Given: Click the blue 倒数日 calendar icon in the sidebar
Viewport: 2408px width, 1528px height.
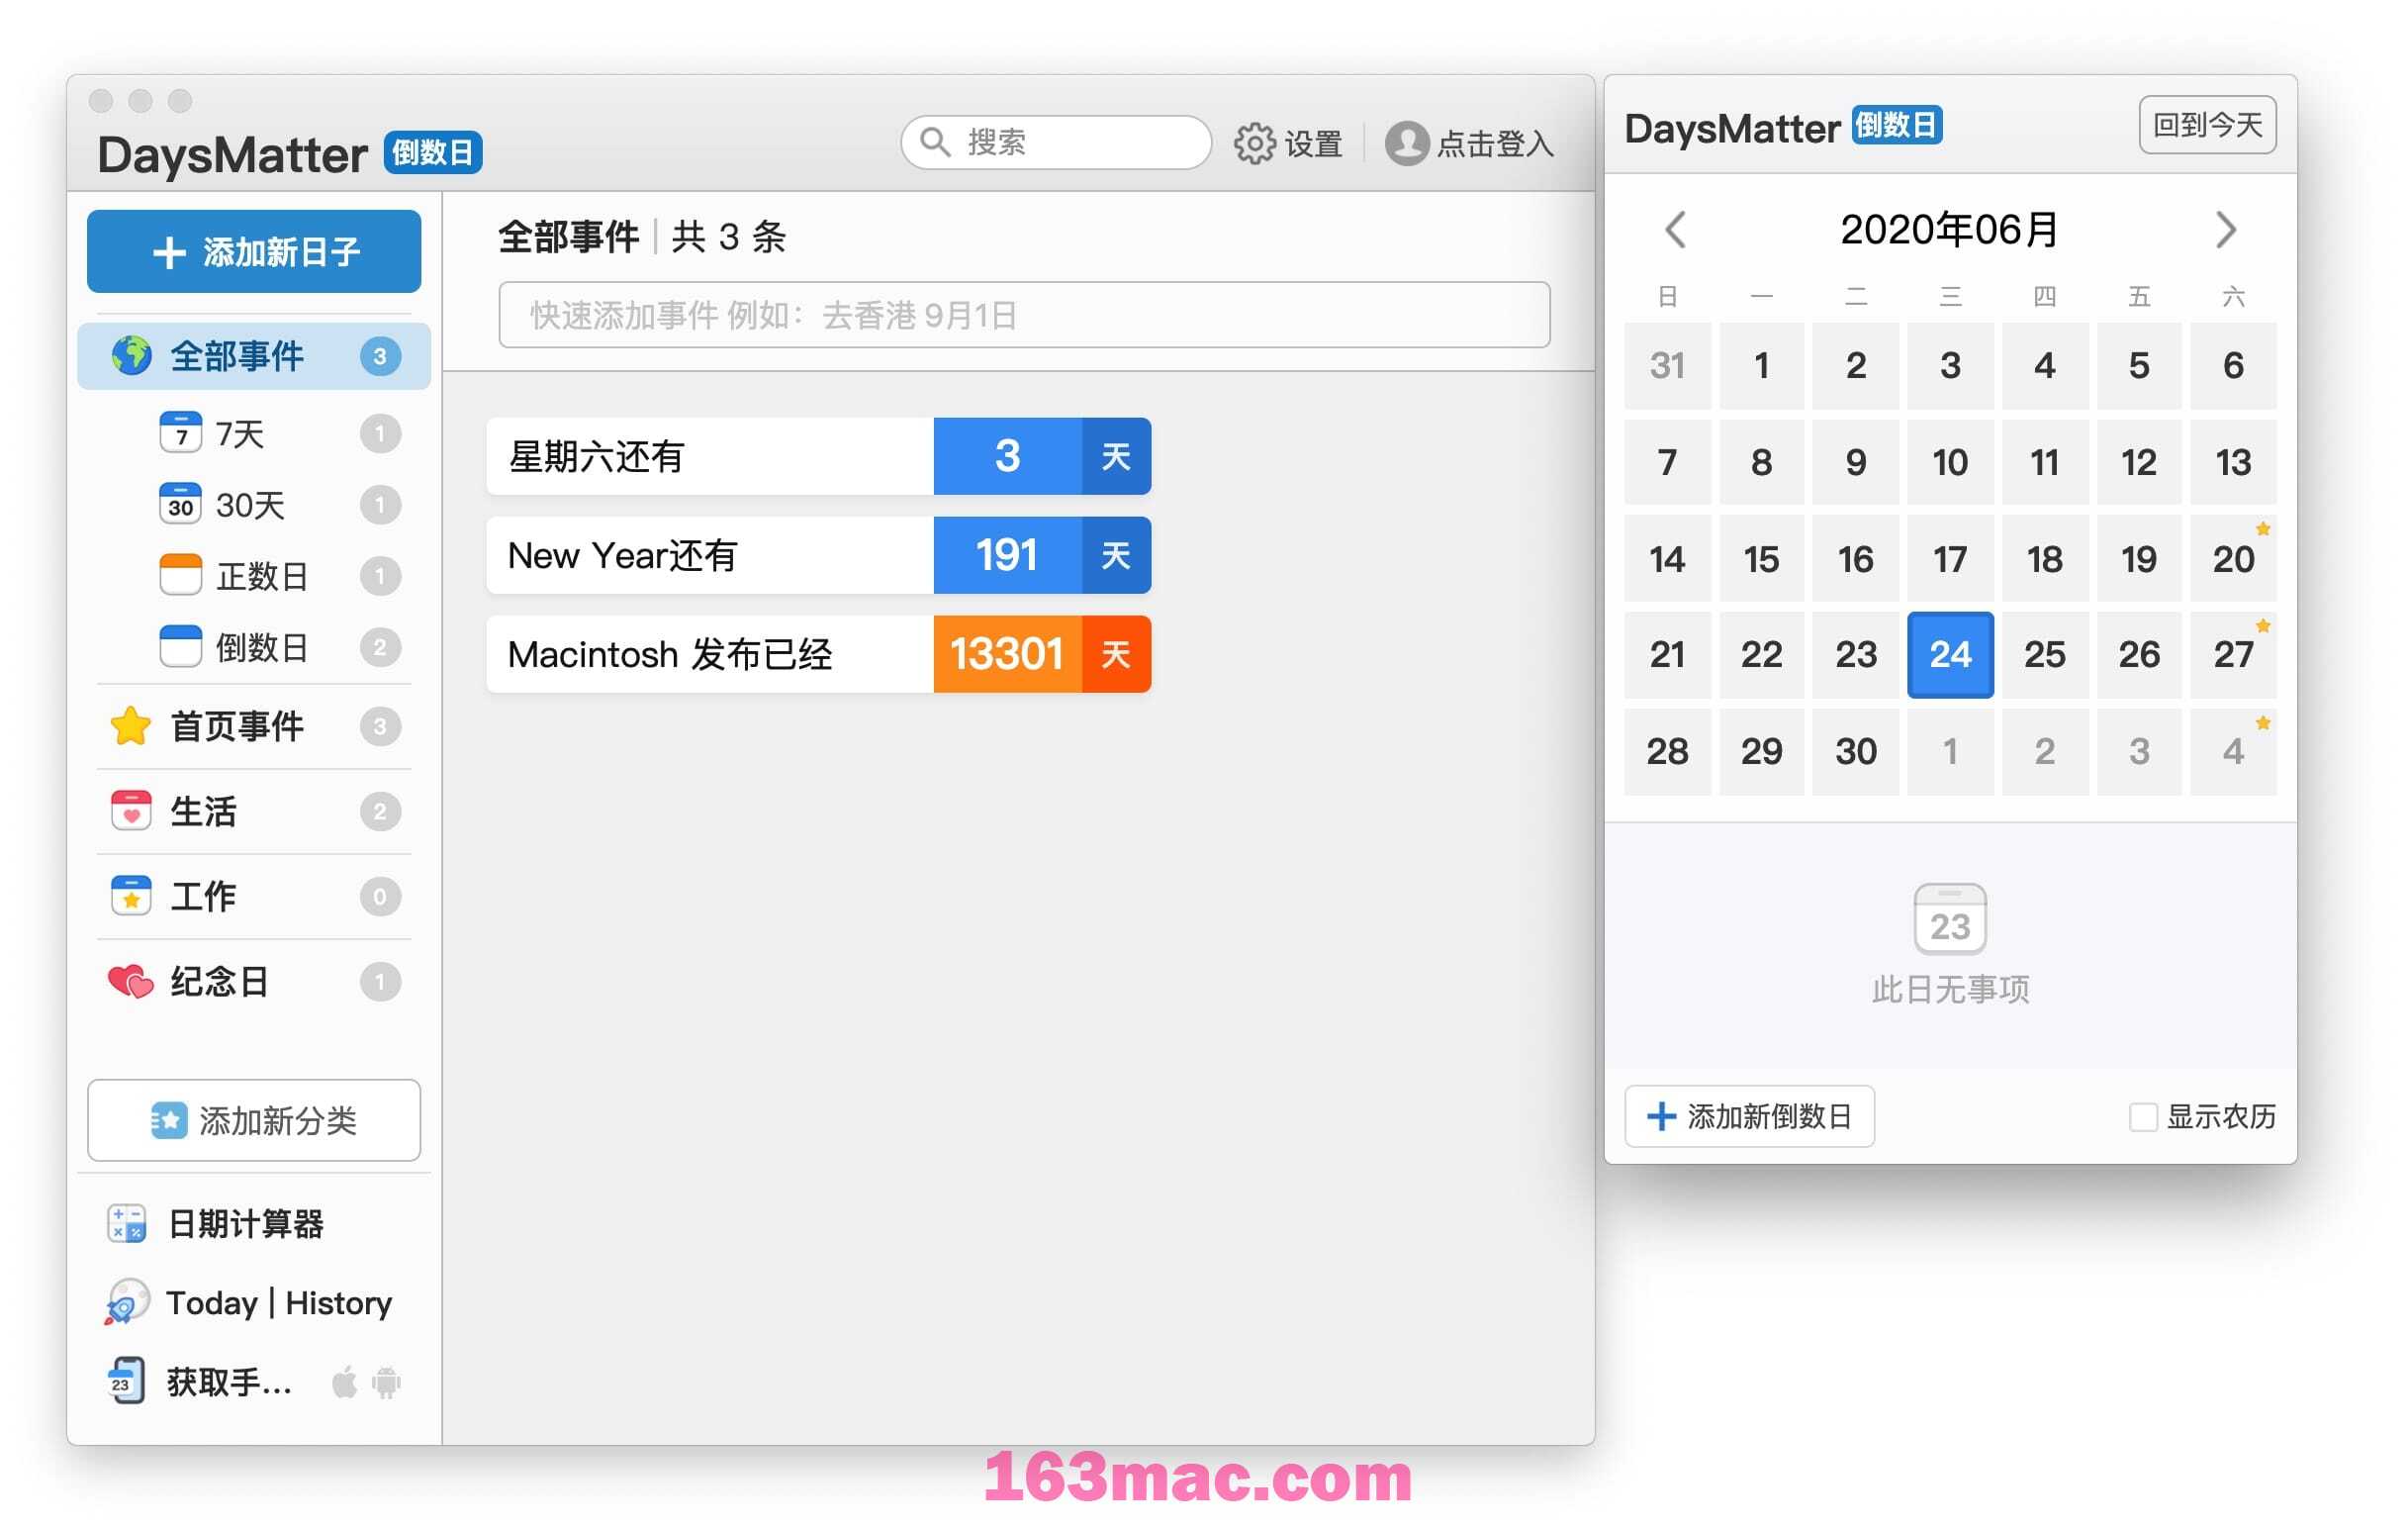Looking at the screenshot, I should [x=180, y=646].
